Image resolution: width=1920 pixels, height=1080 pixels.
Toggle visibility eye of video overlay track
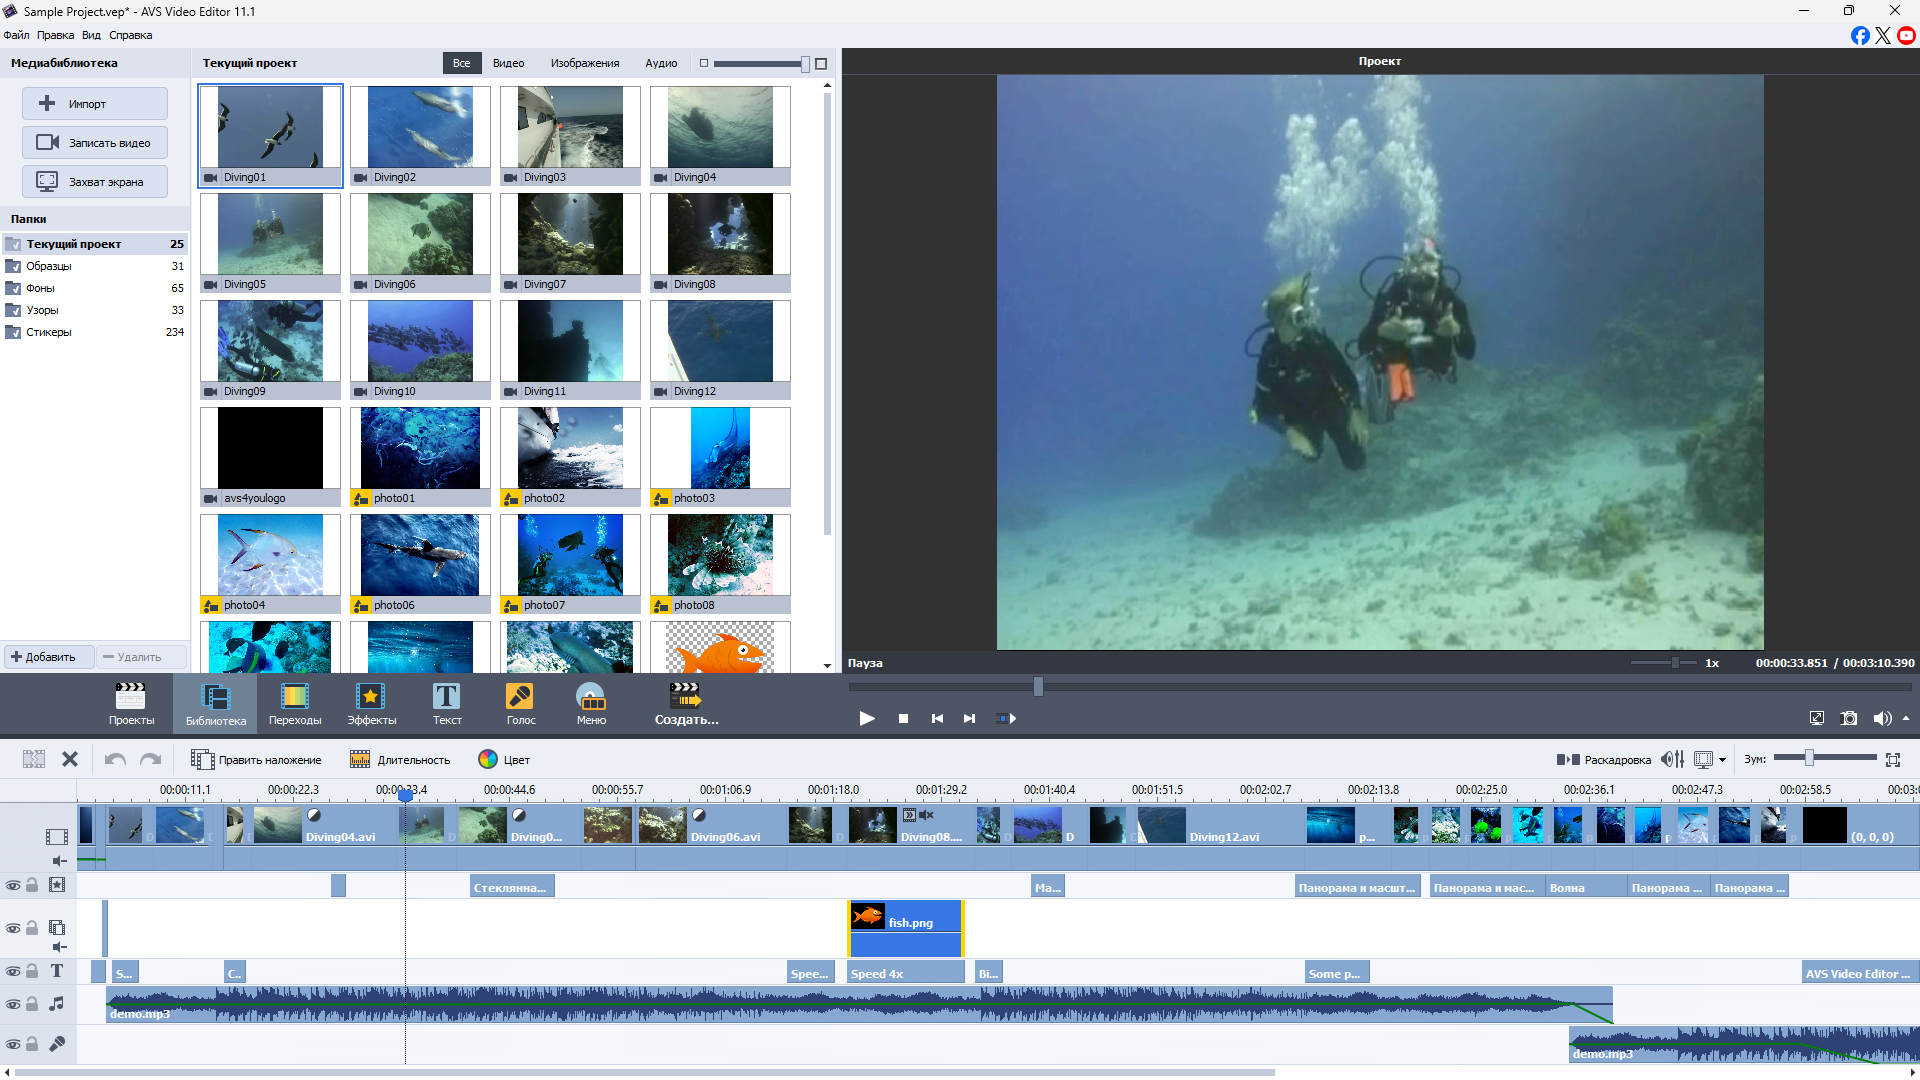click(13, 928)
